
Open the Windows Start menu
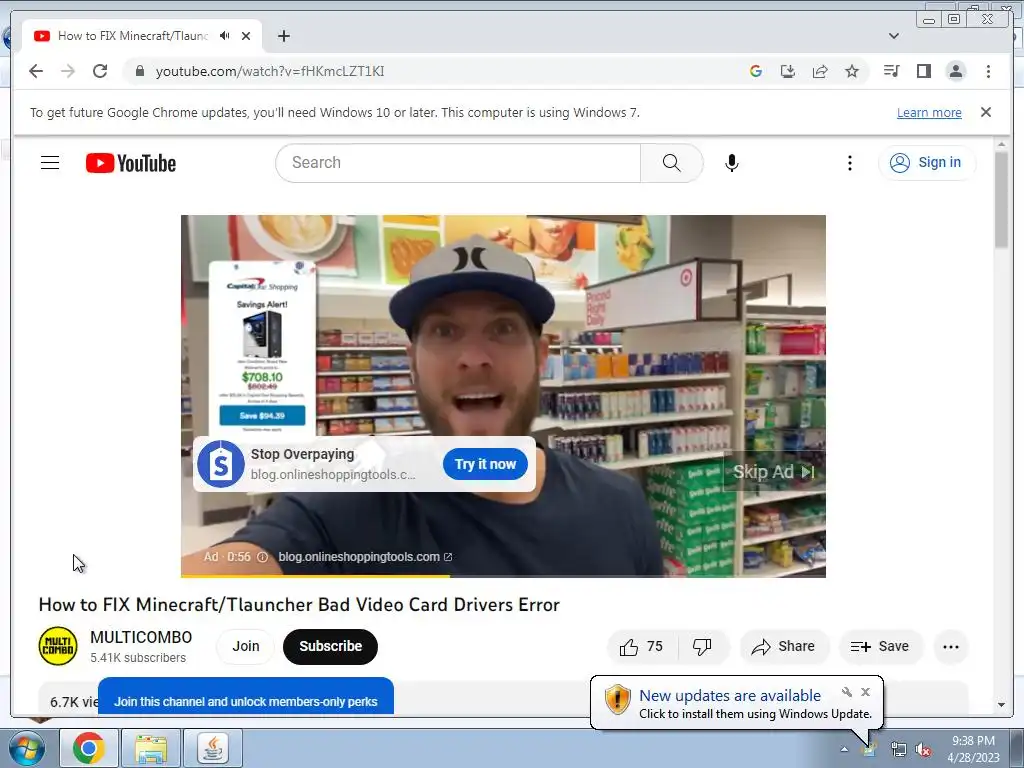point(25,748)
